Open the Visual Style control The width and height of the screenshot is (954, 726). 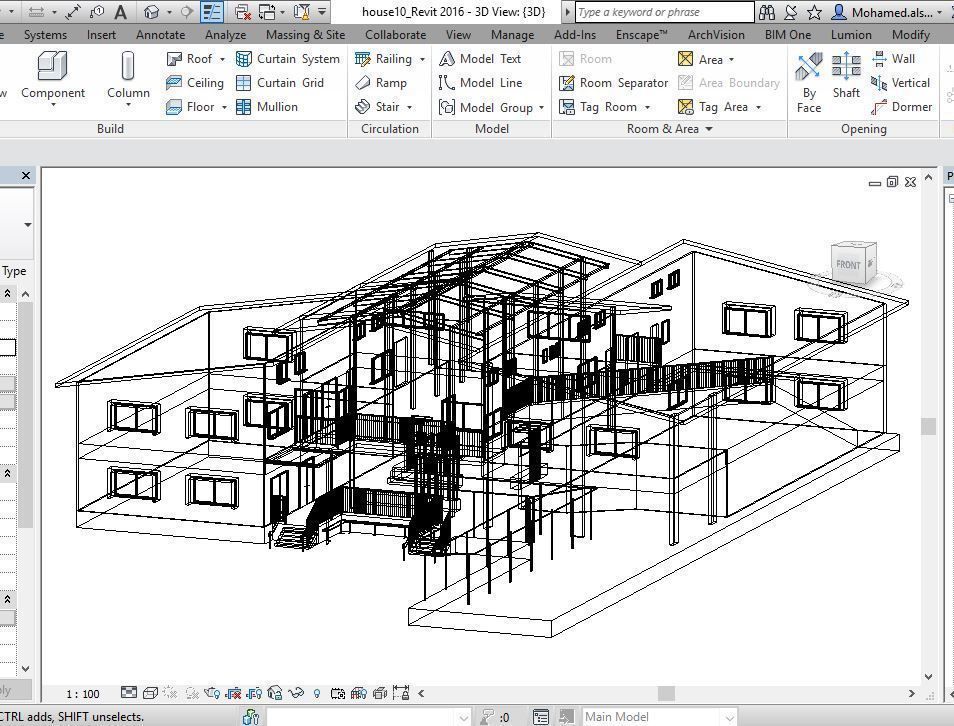coord(150,693)
